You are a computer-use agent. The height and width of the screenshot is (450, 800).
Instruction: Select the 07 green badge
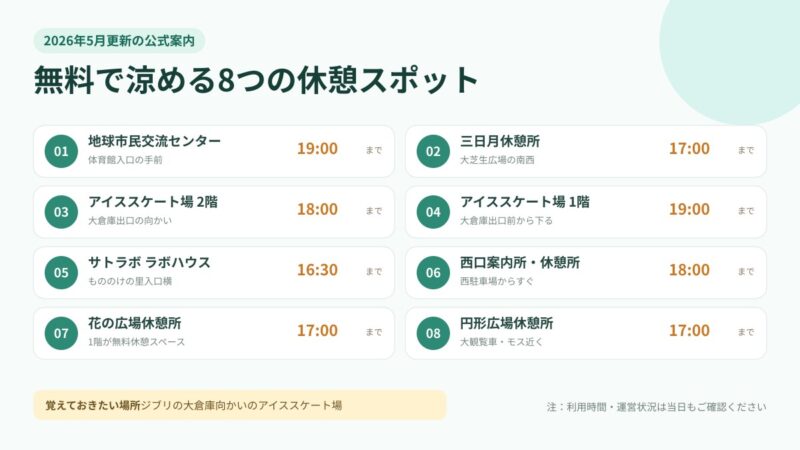click(x=61, y=333)
